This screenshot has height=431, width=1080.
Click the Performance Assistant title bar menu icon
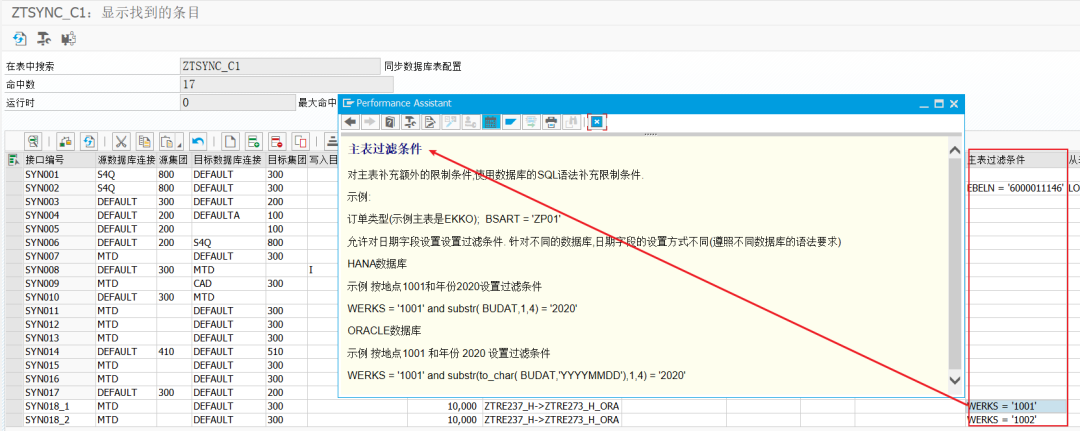tap(348, 103)
